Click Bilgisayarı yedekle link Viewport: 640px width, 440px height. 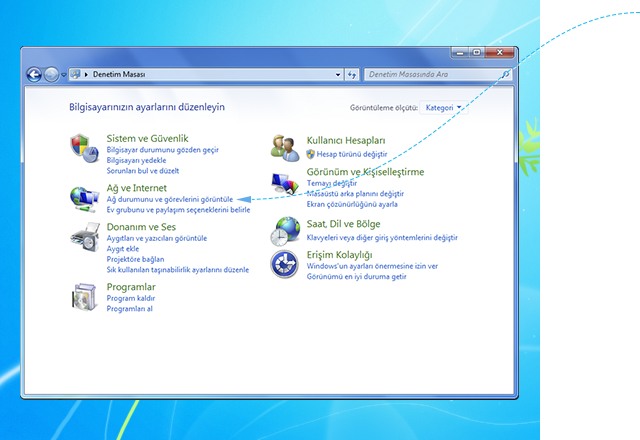point(136,160)
